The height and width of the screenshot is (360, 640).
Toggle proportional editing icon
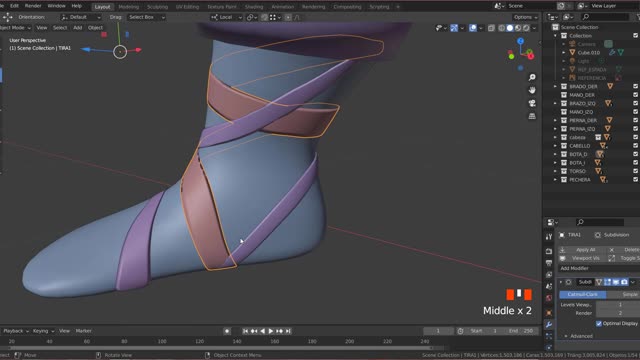pyautogui.click(x=288, y=17)
